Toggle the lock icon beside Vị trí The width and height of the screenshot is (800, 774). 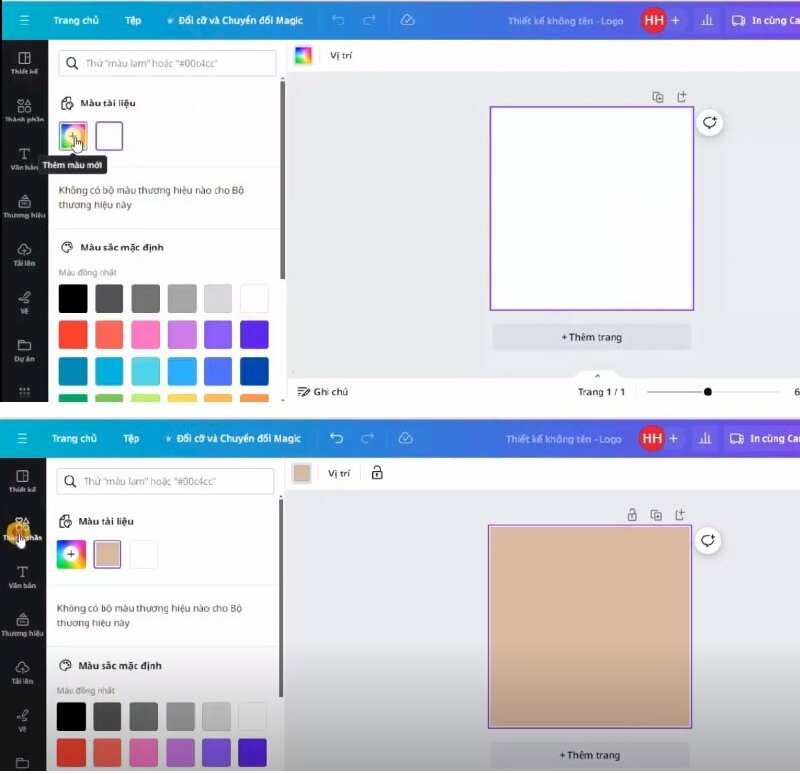pyautogui.click(x=377, y=473)
